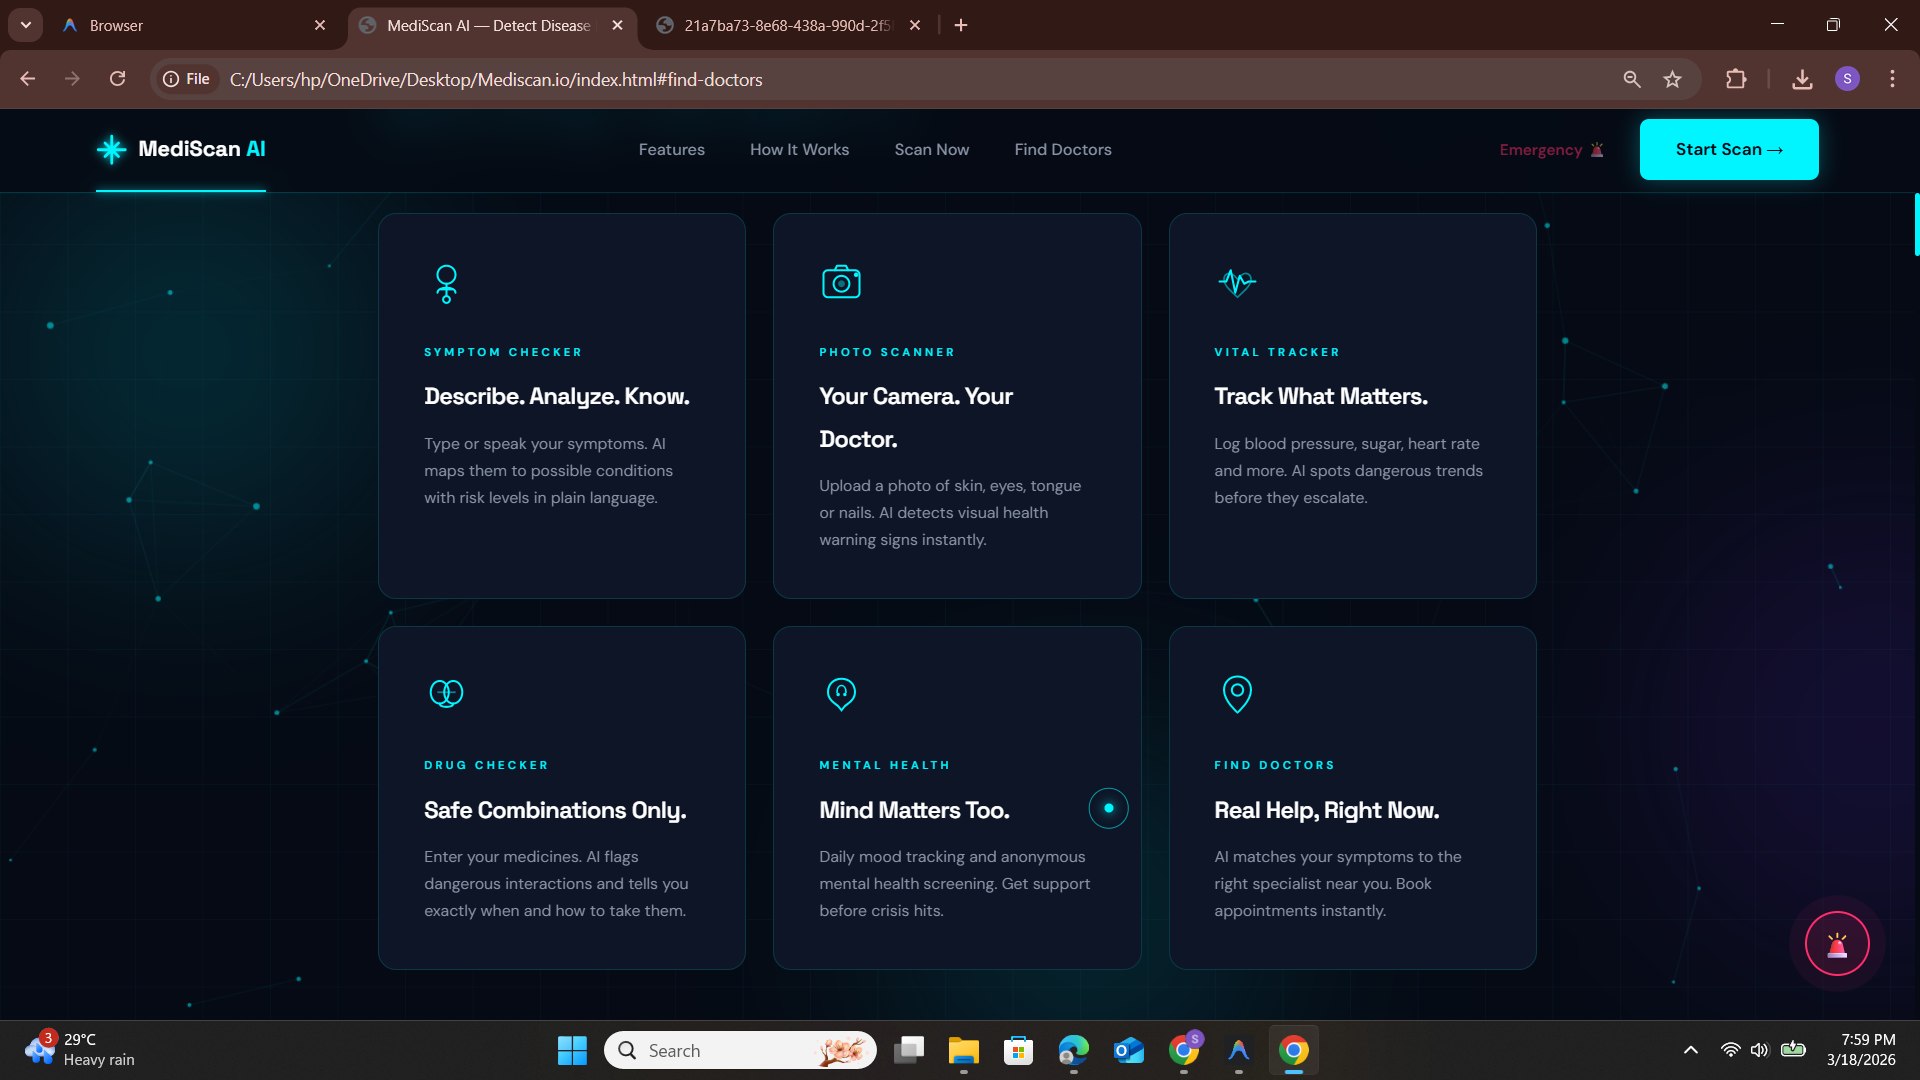Click the Mental Health head icon
Screen dimensions: 1920x1080
coord(841,693)
